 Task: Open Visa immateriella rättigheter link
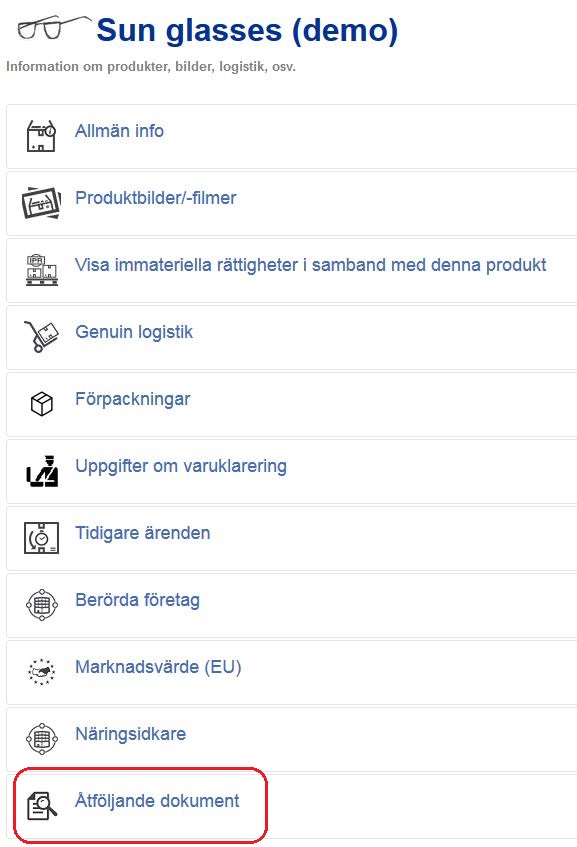pos(311,265)
